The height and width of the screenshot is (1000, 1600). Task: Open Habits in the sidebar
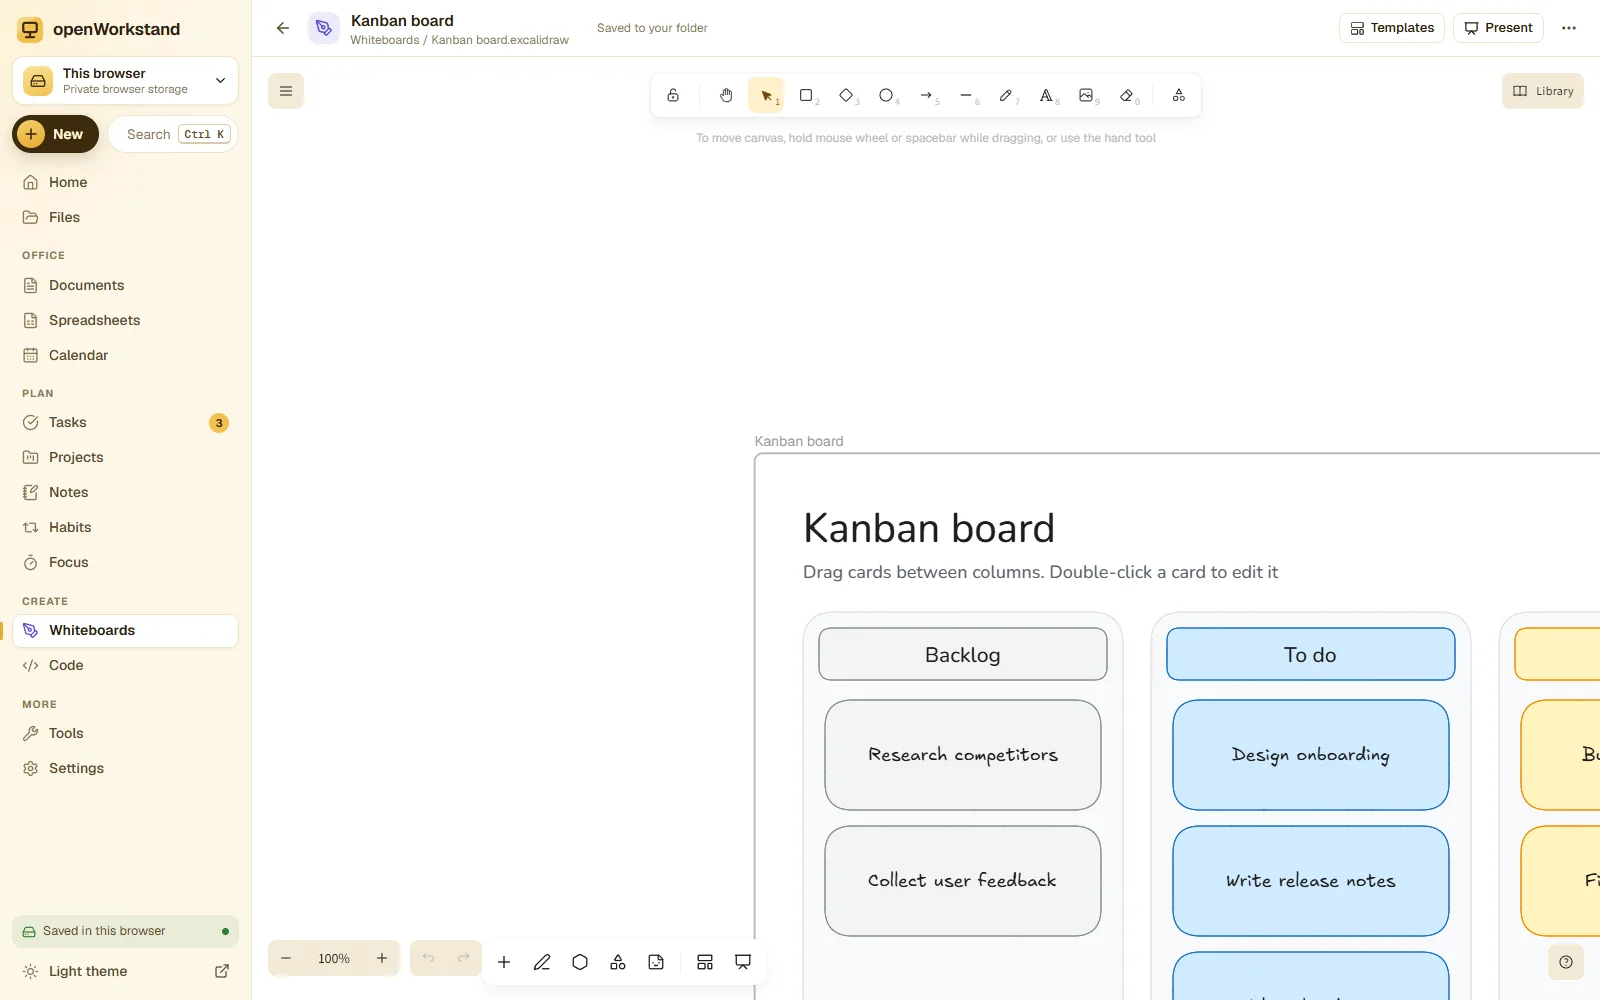click(x=126, y=527)
